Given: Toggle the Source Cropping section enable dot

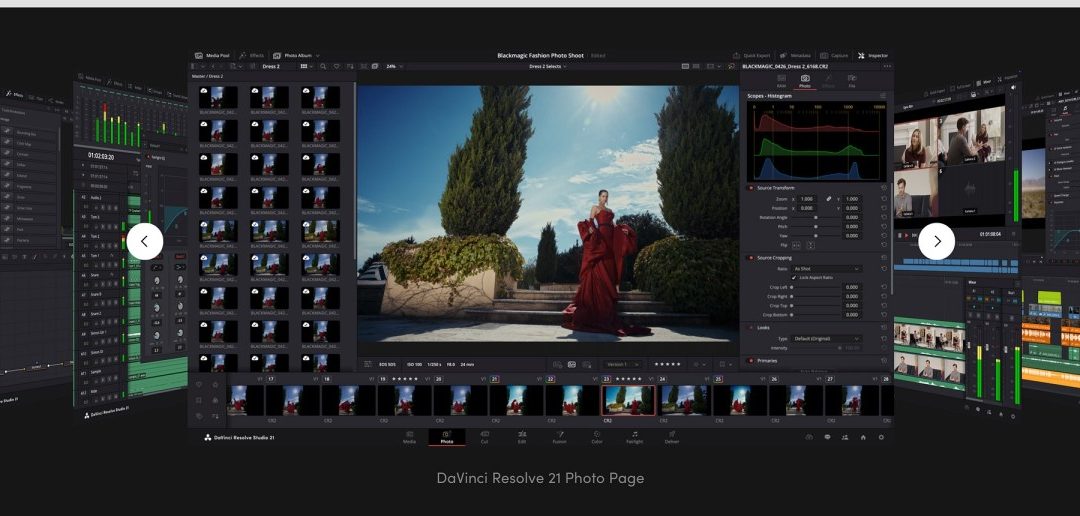Looking at the screenshot, I should [751, 258].
